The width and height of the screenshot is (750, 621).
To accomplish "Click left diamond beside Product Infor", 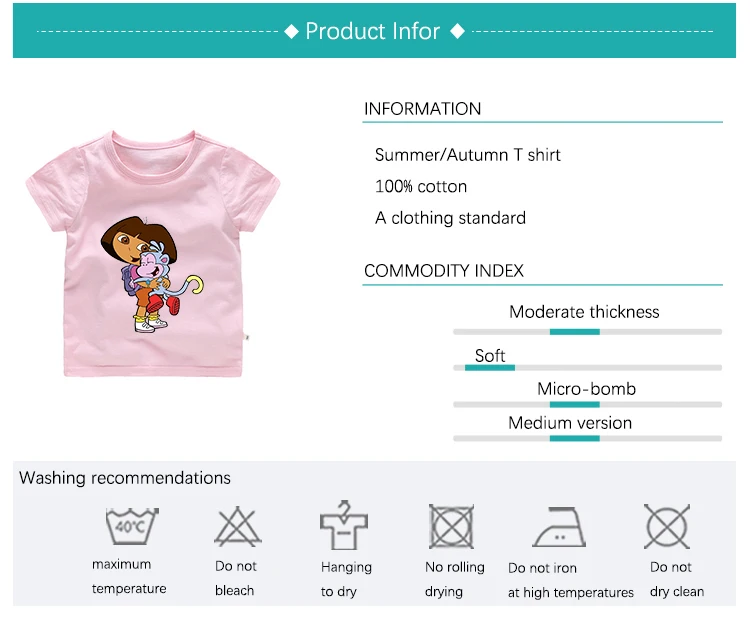I will click(292, 32).
